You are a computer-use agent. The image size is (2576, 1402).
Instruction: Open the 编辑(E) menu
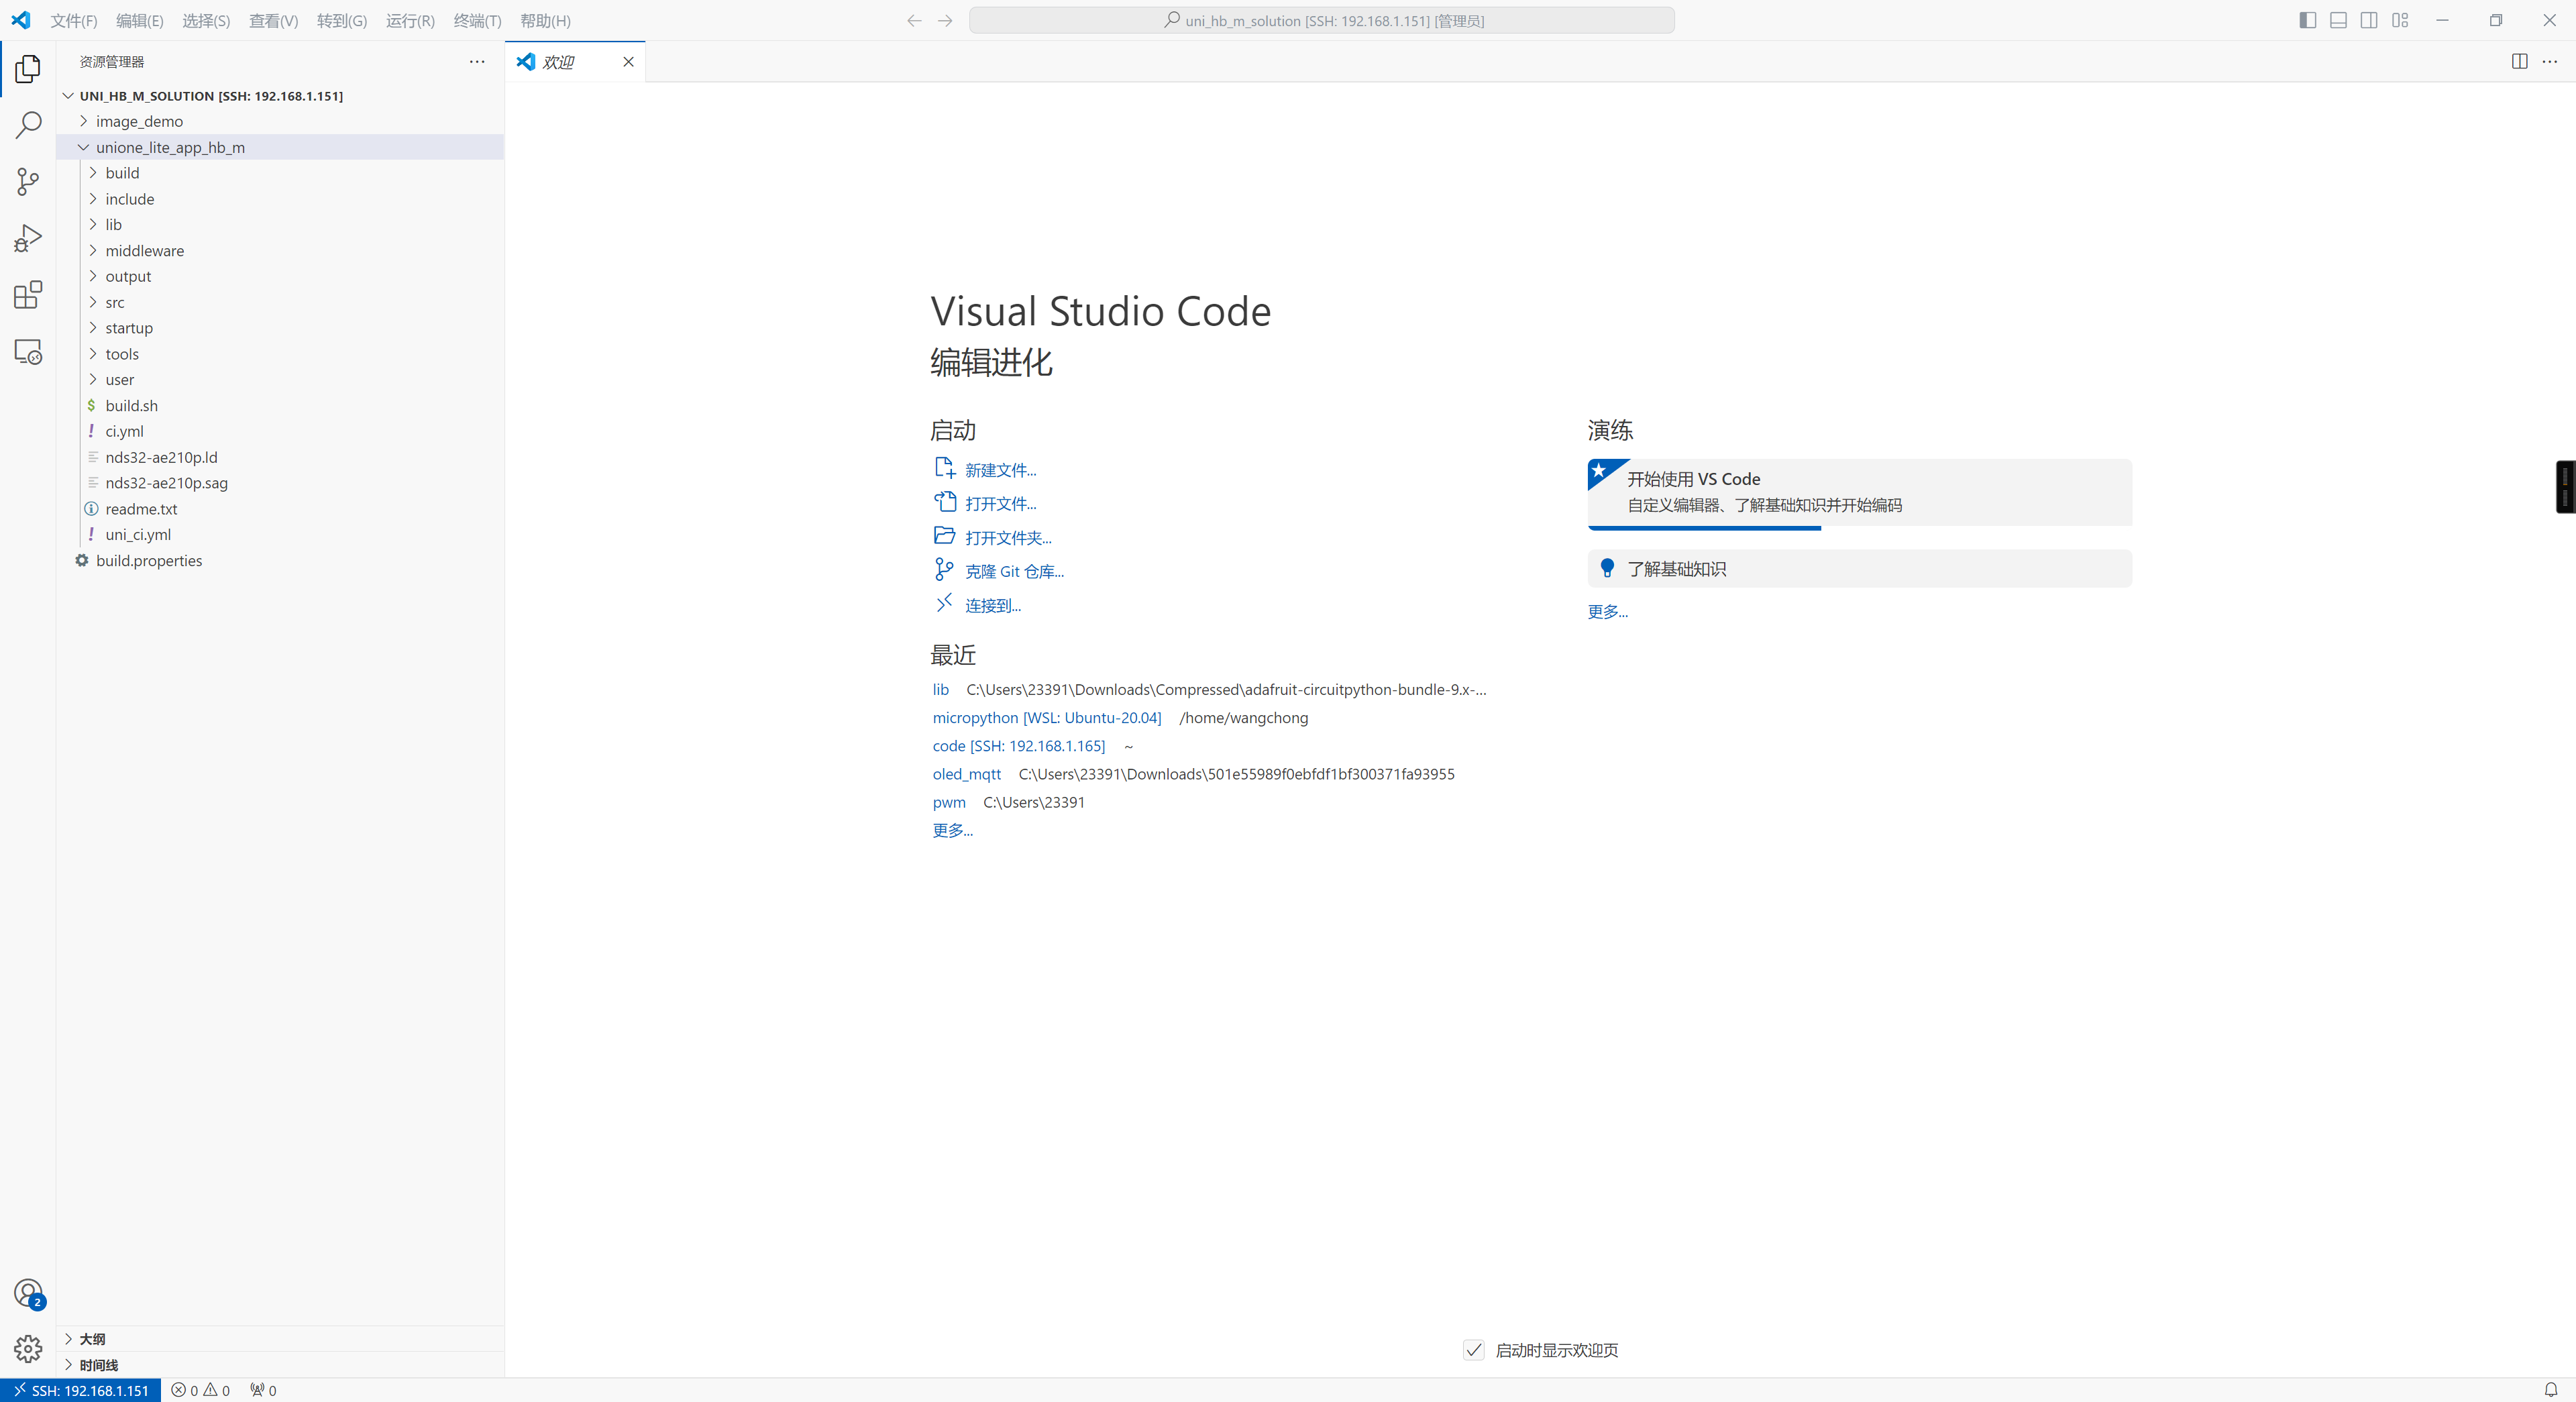coord(140,20)
